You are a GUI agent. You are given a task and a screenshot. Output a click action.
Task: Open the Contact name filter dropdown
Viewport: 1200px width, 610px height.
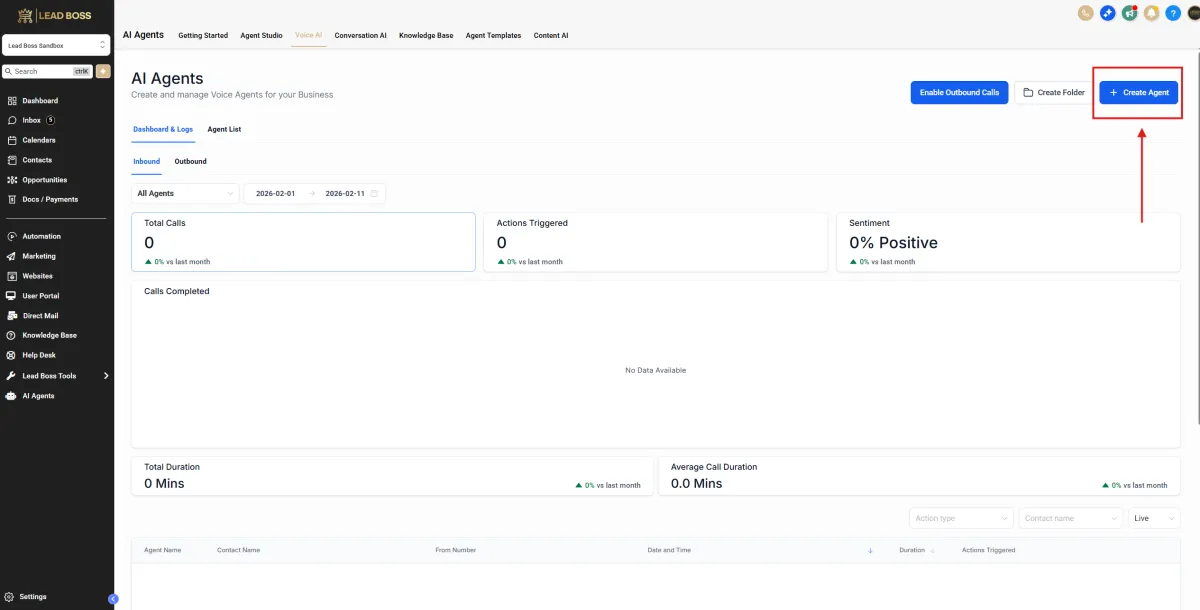pyautogui.click(x=1071, y=518)
